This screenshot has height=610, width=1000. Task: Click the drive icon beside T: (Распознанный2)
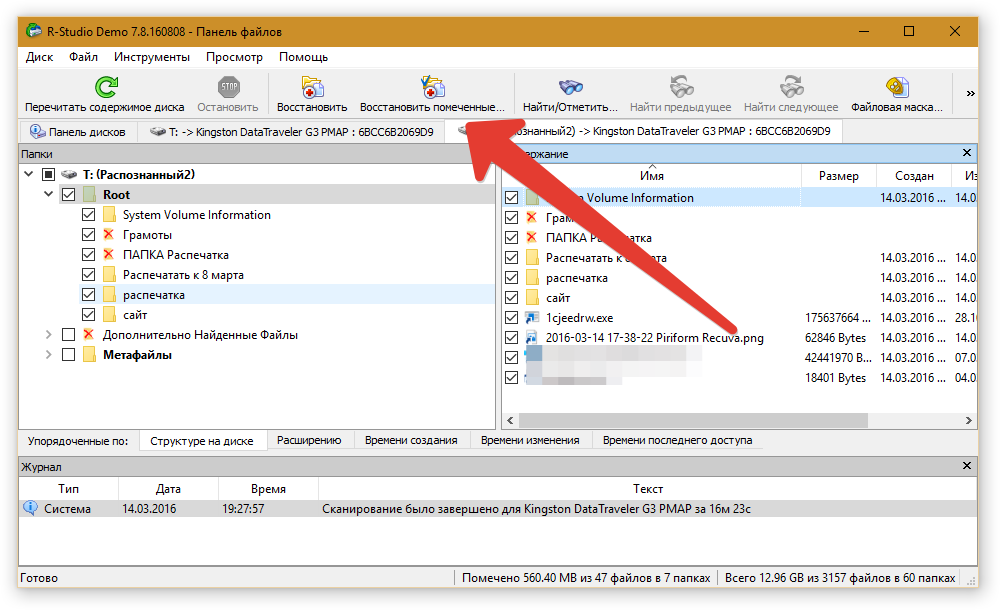click(69, 174)
